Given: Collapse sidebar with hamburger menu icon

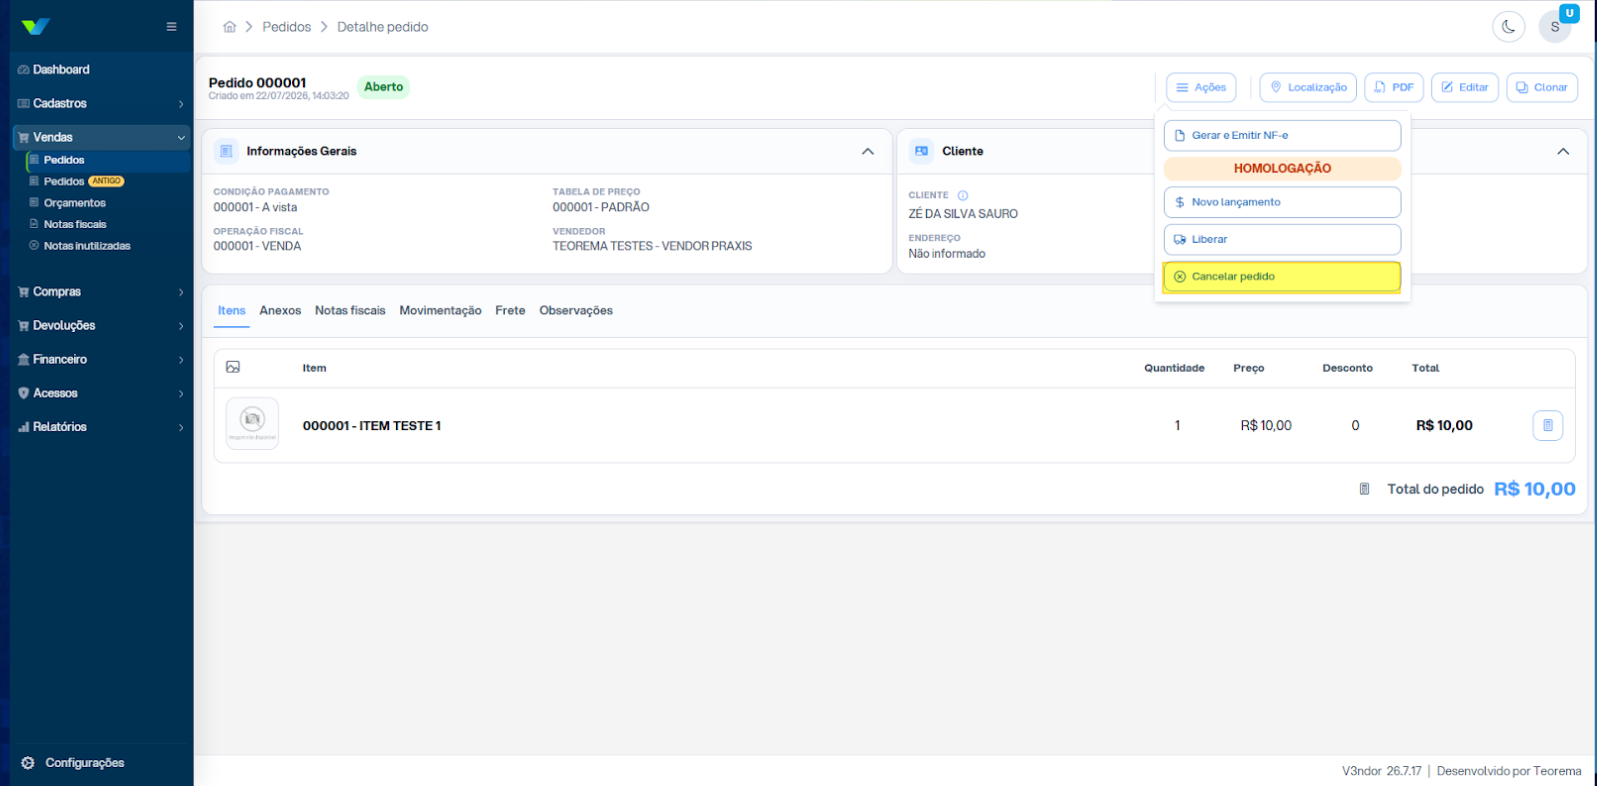Looking at the screenshot, I should [171, 27].
